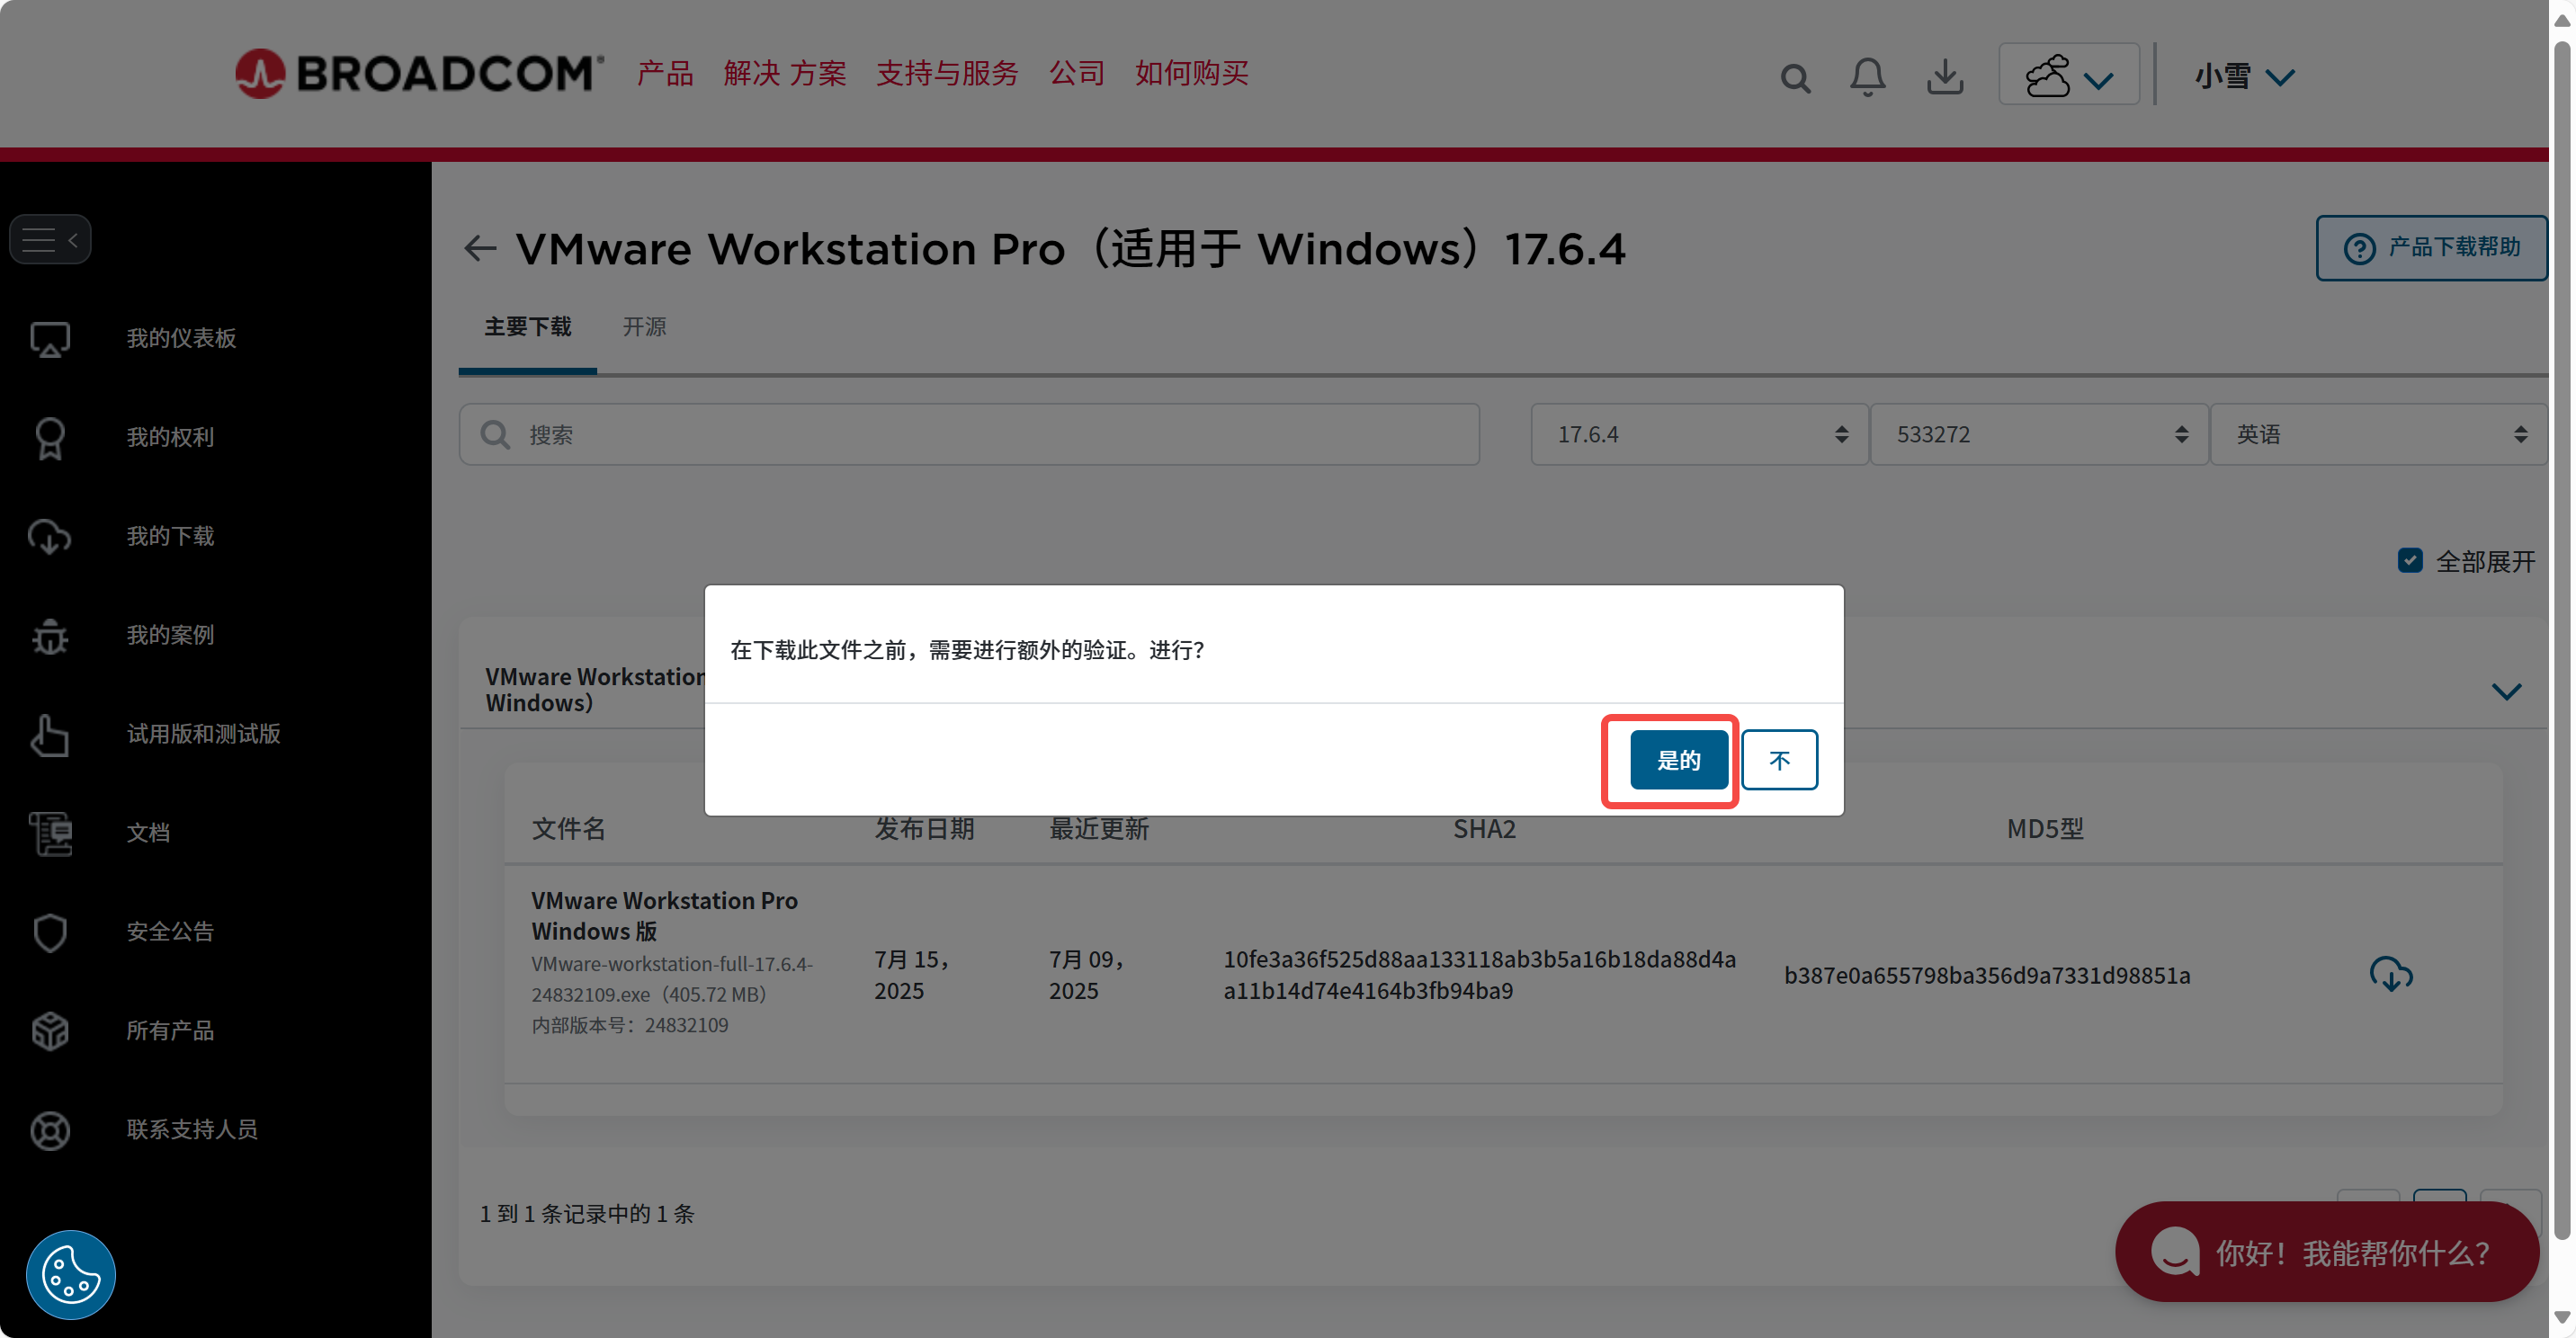This screenshot has width=2576, height=1338.
Task: Open 产品下载帮助 help button
Action: [2431, 247]
